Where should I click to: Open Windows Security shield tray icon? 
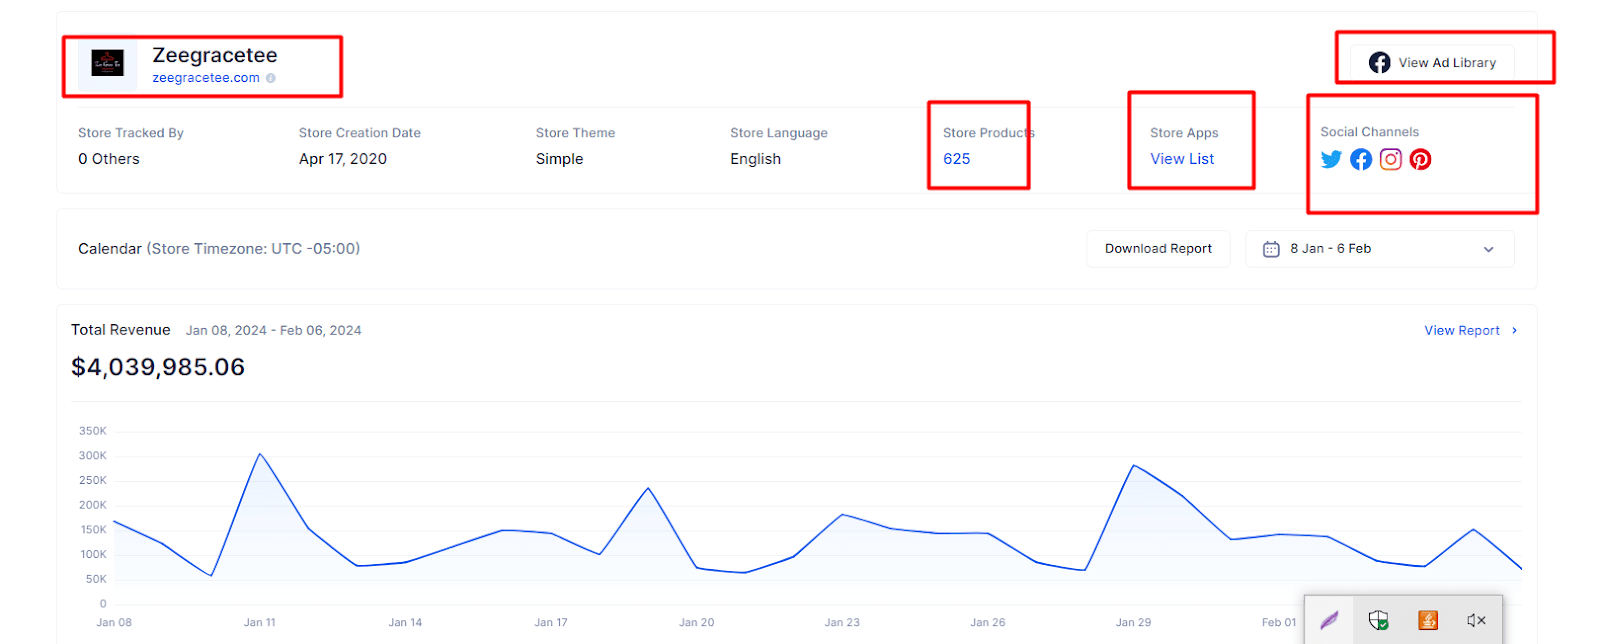[1378, 621]
